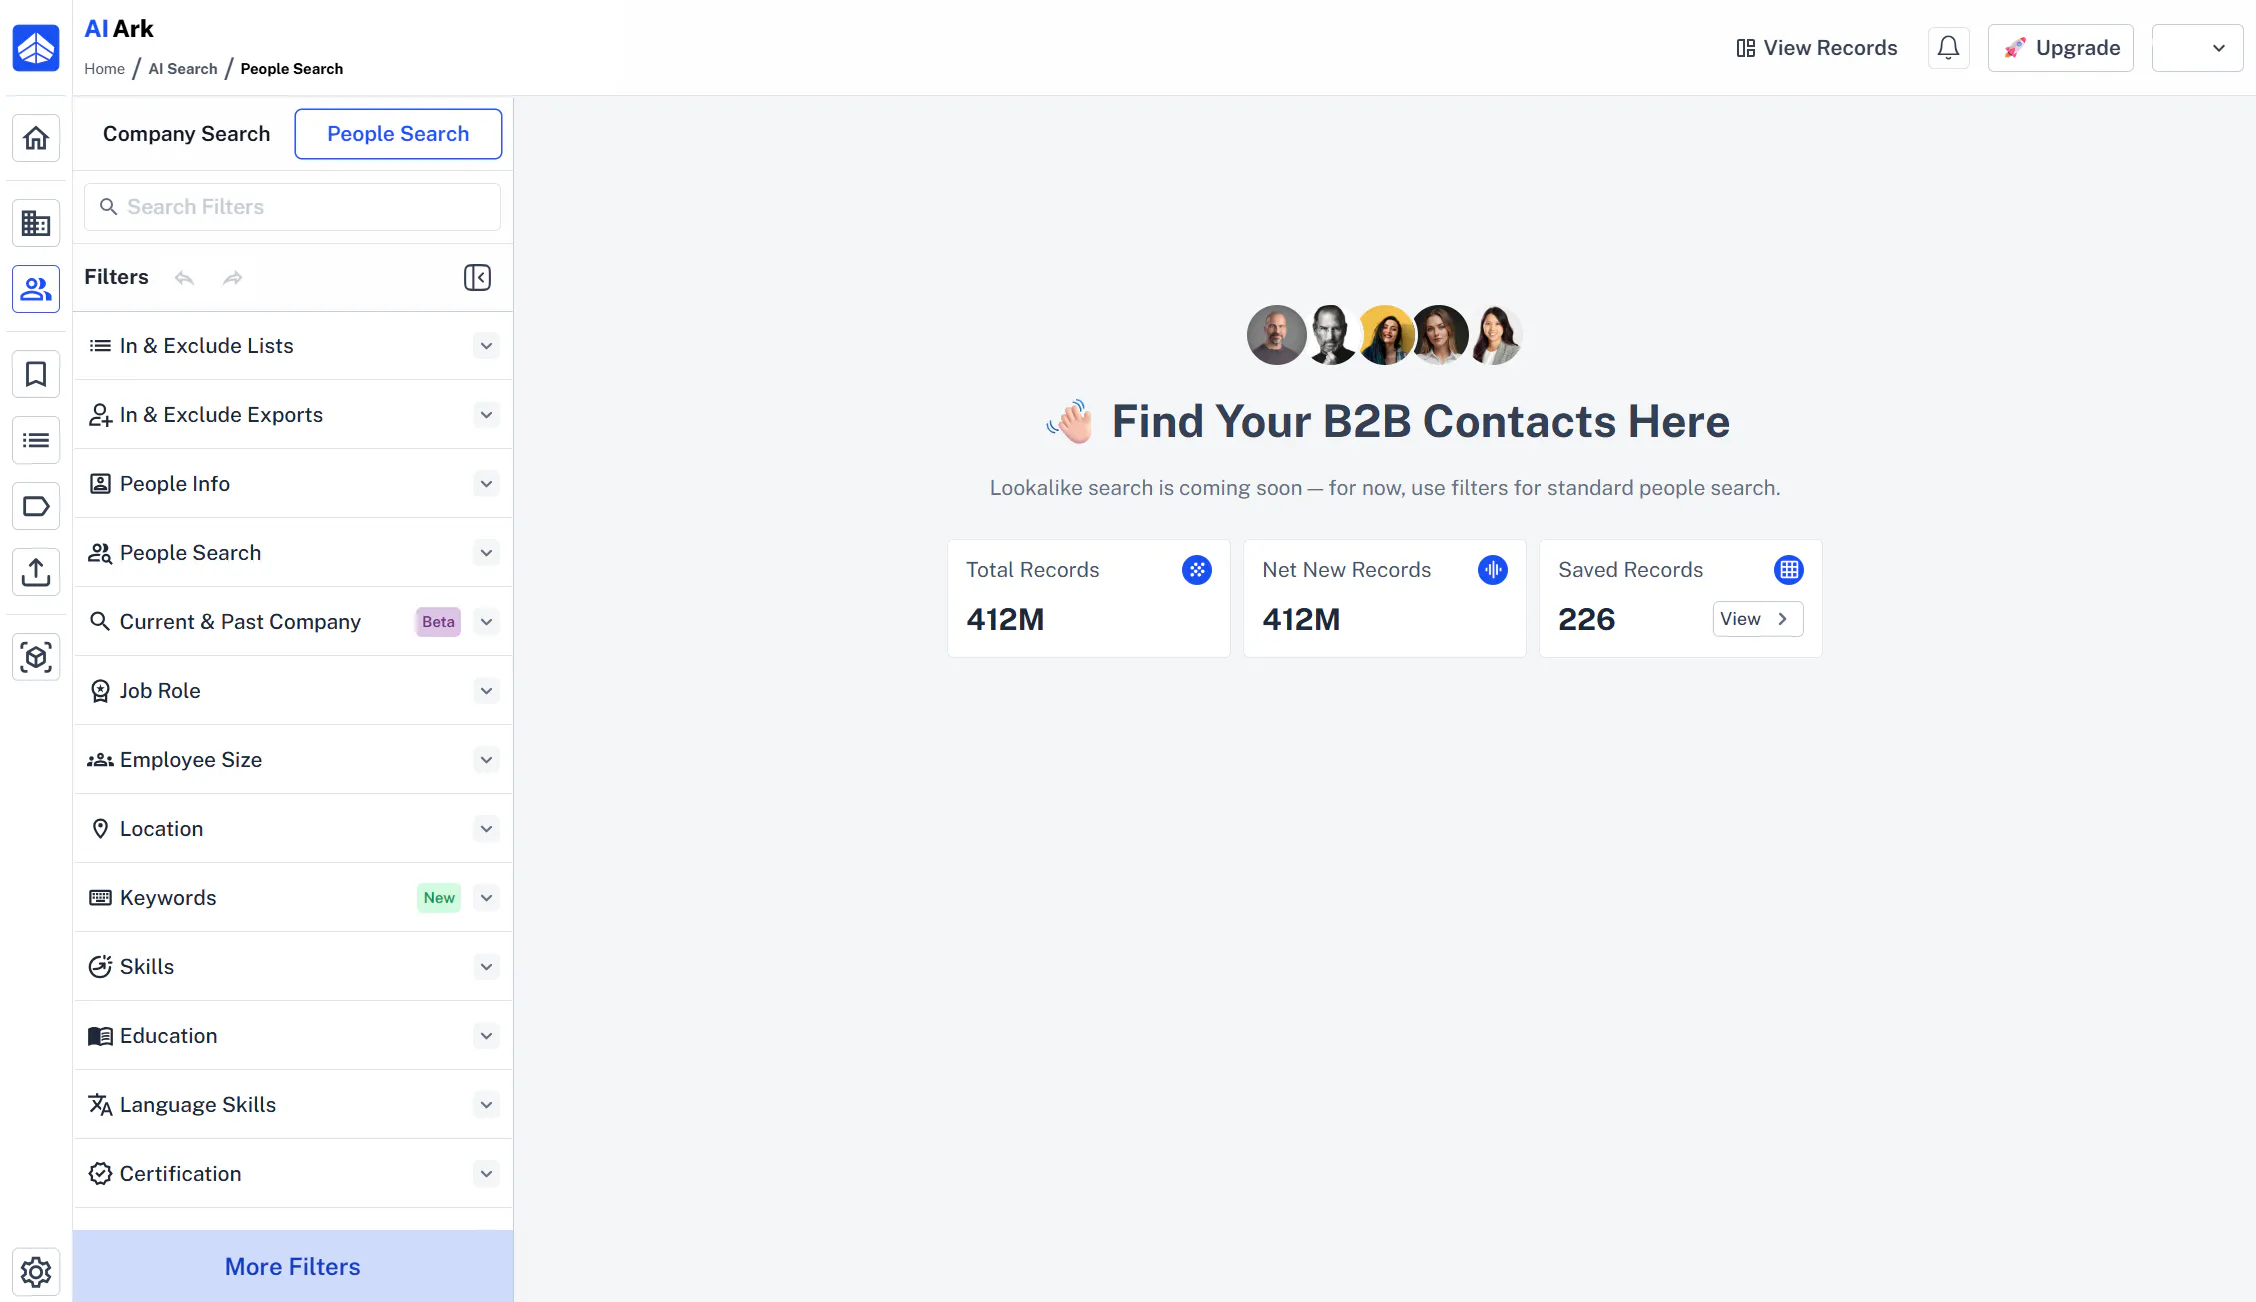Image resolution: width=2256 pixels, height=1302 pixels.
Task: Expand Job Role filter chevron
Action: pyautogui.click(x=486, y=691)
